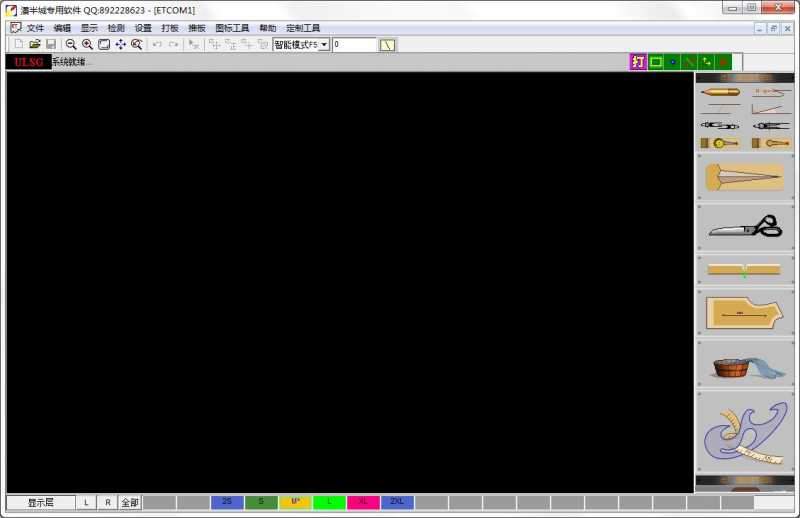
Task: Select the pattern piece grainline tool
Action: coord(745,313)
